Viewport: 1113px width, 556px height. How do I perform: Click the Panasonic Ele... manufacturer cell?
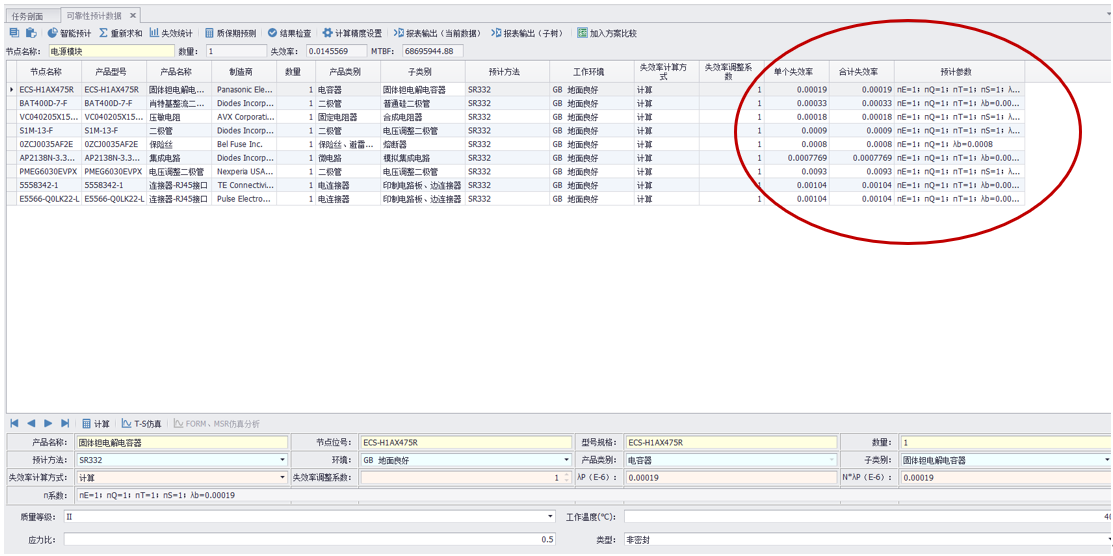[x=244, y=90]
